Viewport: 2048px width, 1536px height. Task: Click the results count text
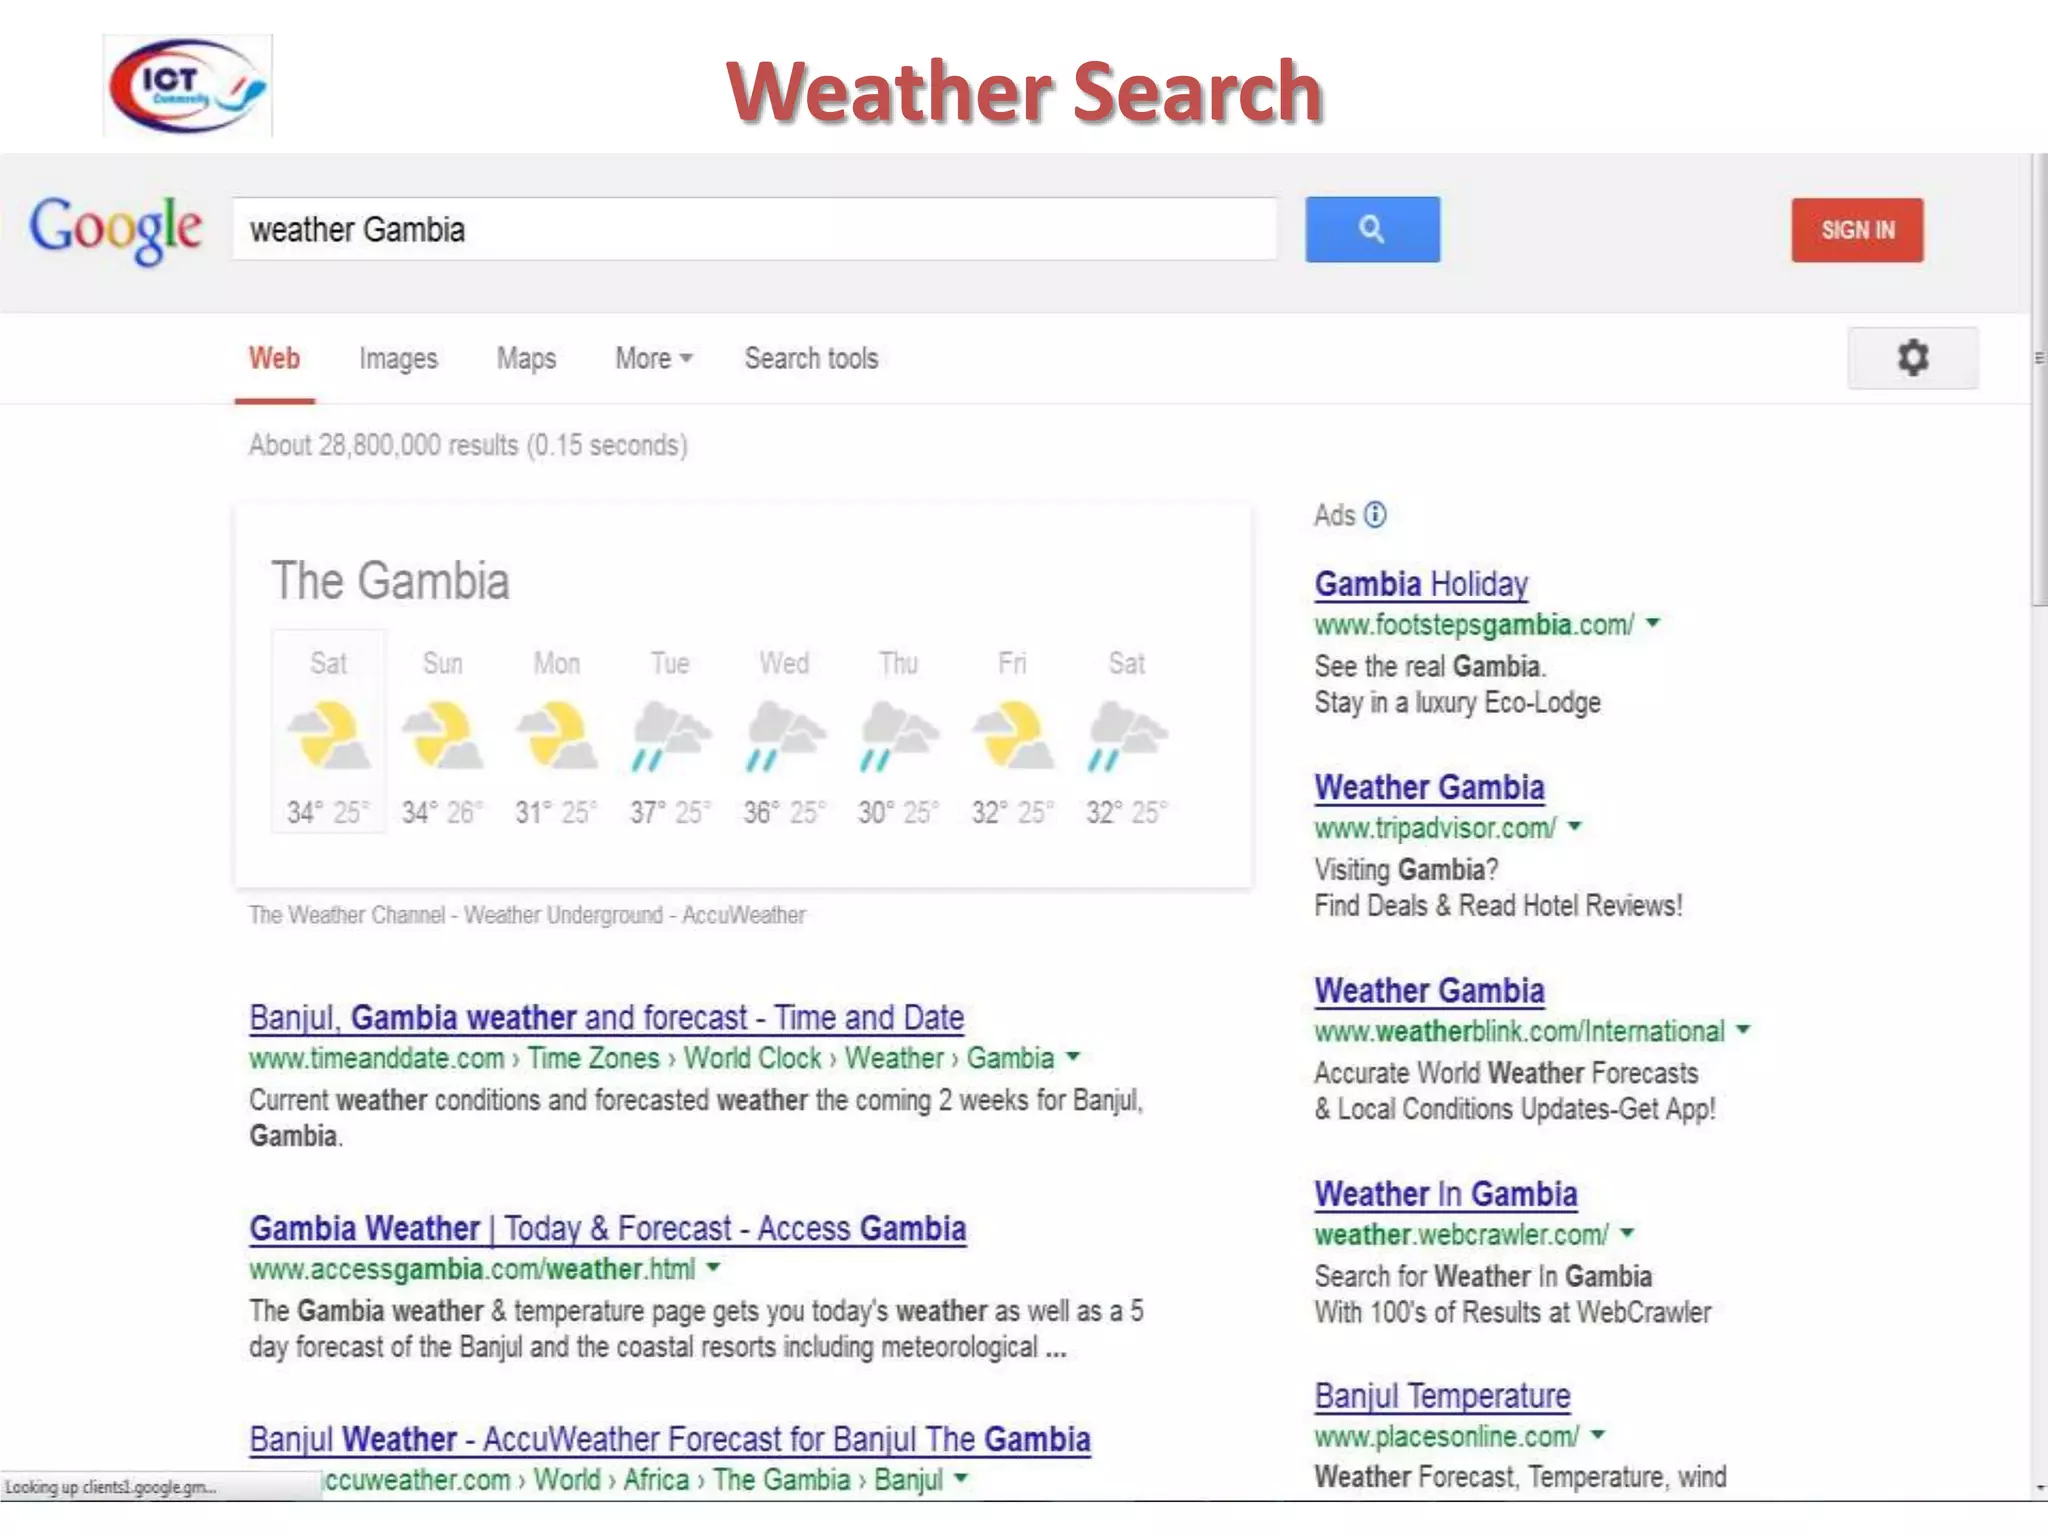(468, 445)
